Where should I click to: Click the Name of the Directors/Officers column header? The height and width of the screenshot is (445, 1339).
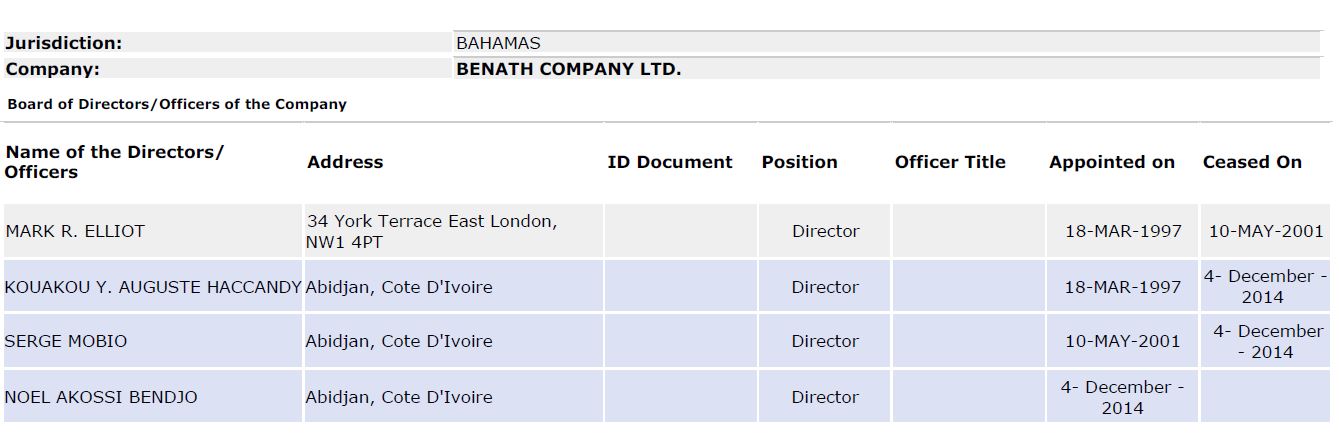[x=114, y=162]
